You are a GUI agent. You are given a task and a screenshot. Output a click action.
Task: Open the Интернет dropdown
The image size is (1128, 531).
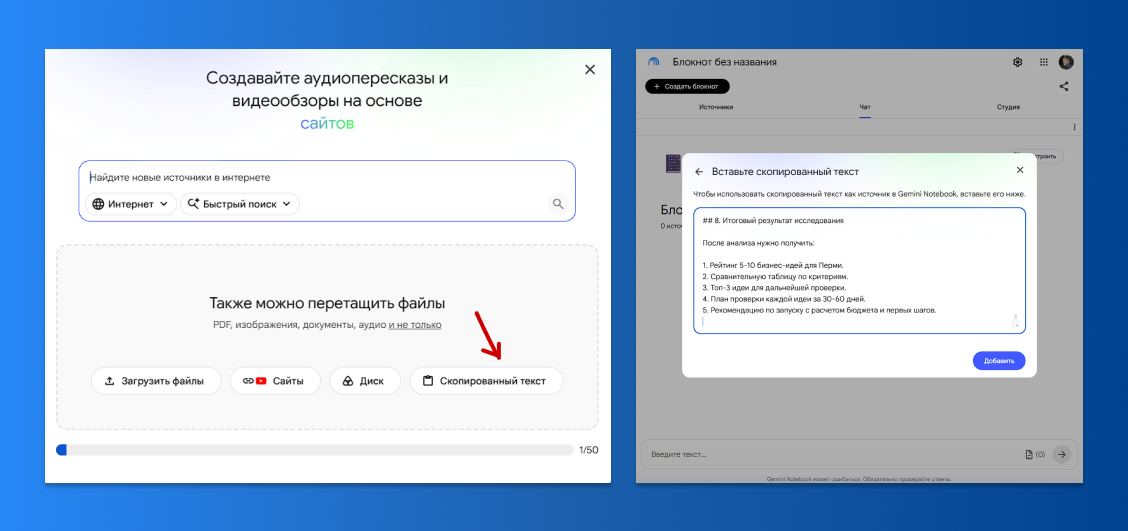[131, 204]
